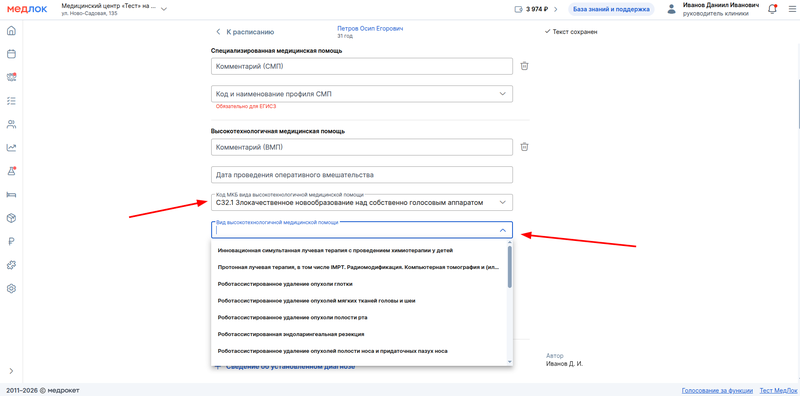The height and width of the screenshot is (396, 800).
Task: Open the home icon in sidebar
Action: 11,31
